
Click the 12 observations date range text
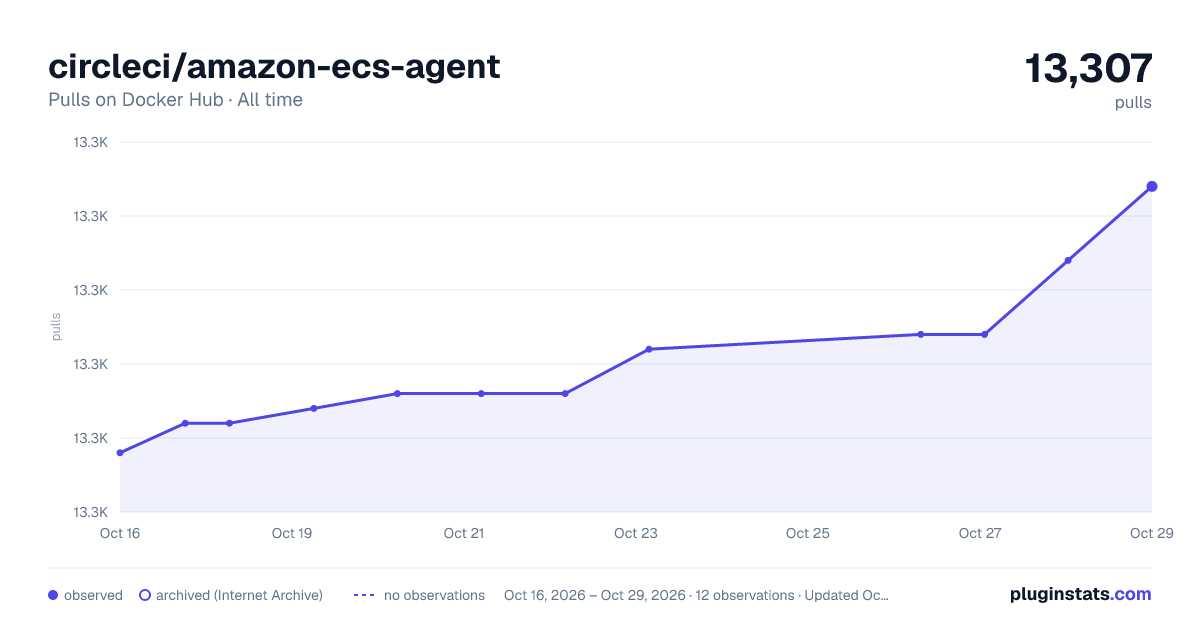tap(696, 595)
